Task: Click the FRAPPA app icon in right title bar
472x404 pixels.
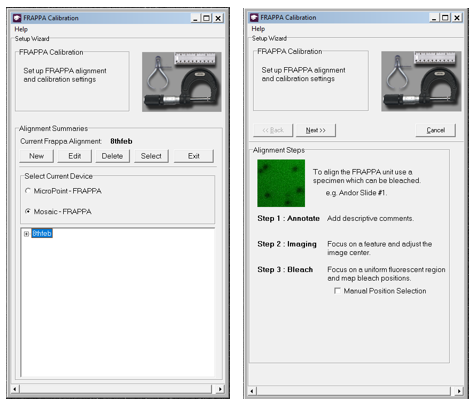Action: 254,17
